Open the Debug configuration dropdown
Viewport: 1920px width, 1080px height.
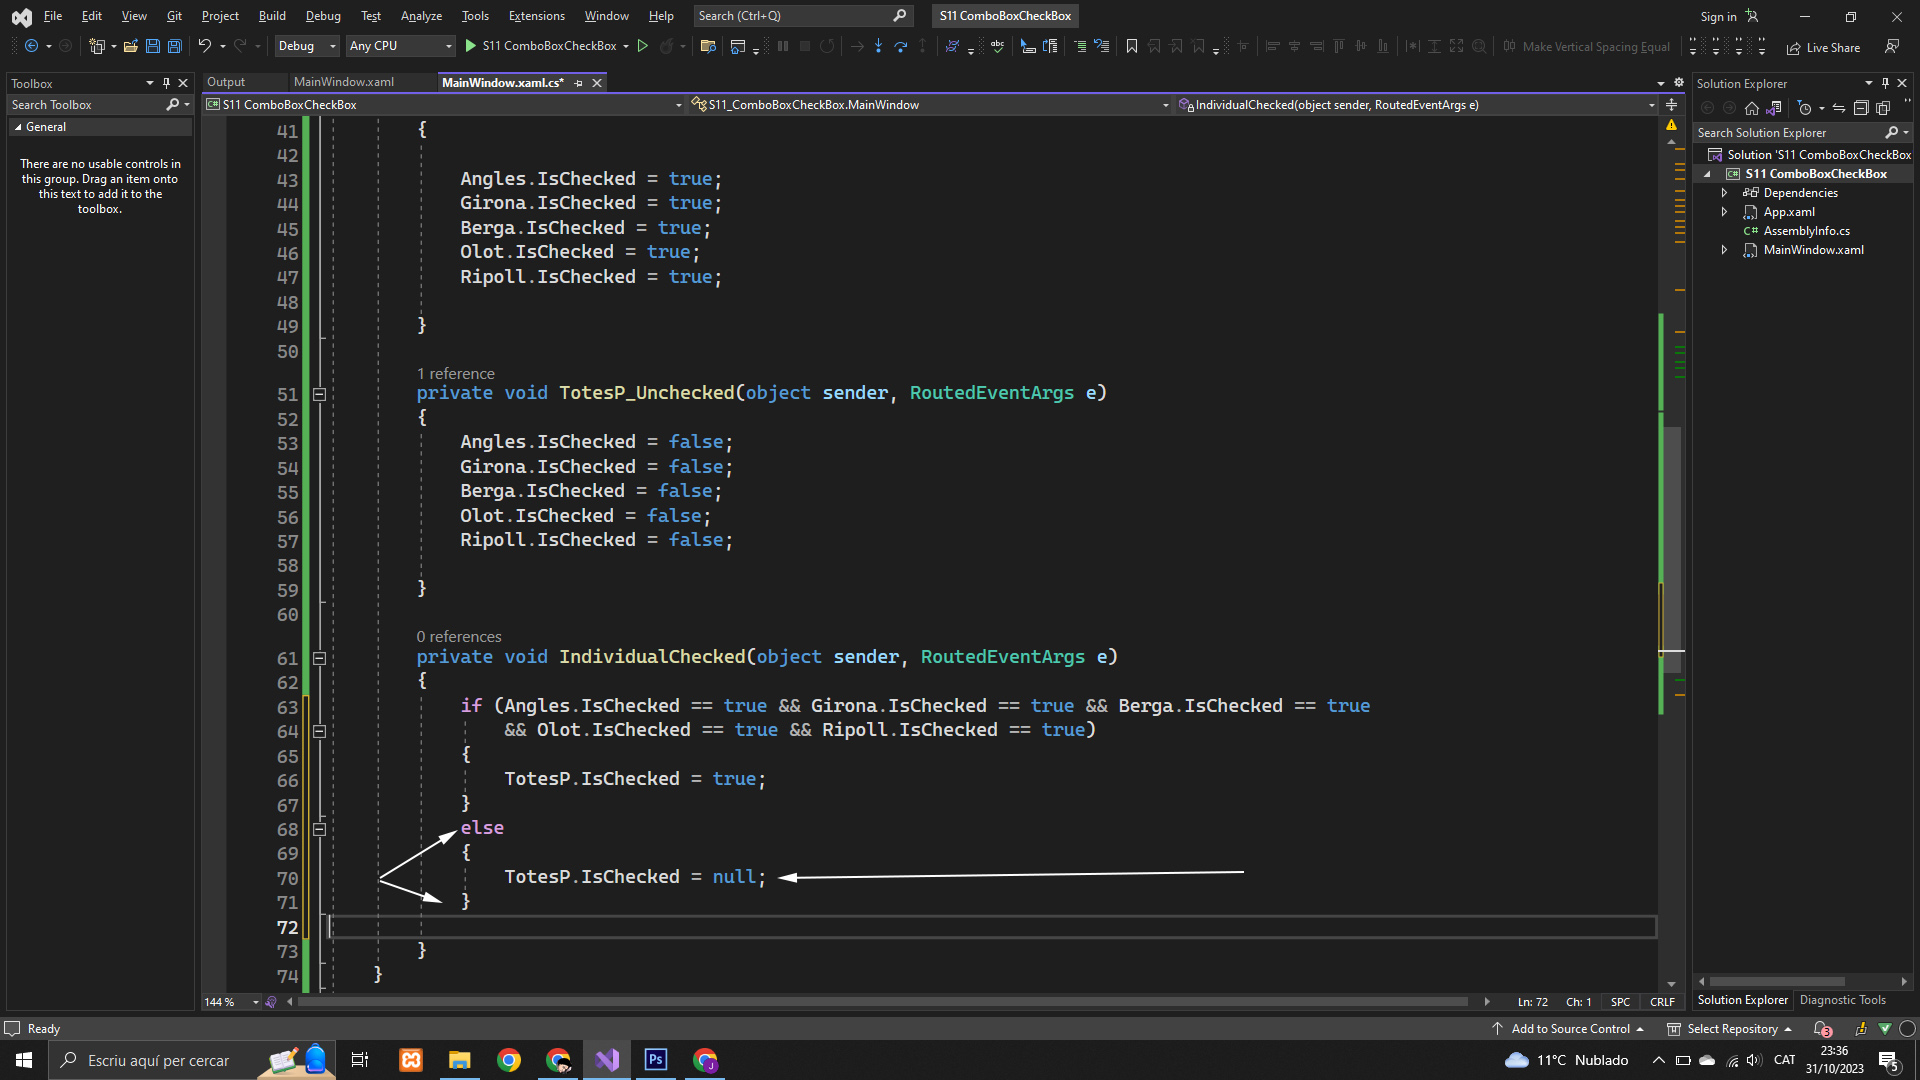pyautogui.click(x=306, y=46)
